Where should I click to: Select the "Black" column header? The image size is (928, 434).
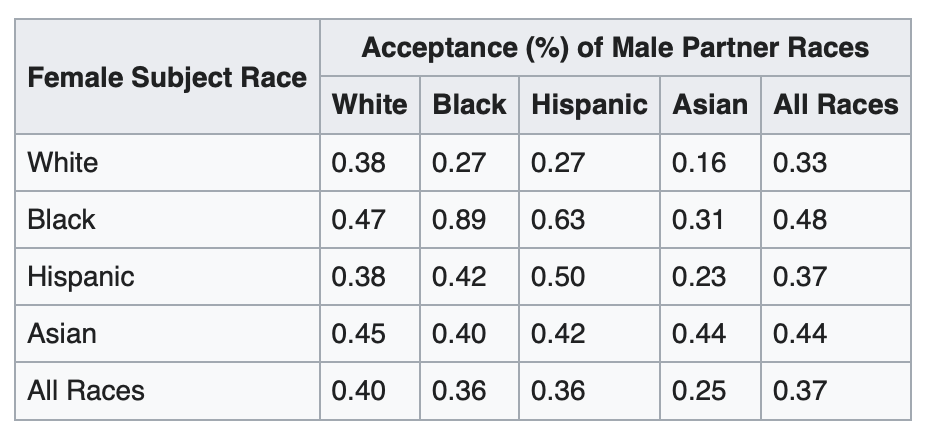[469, 105]
